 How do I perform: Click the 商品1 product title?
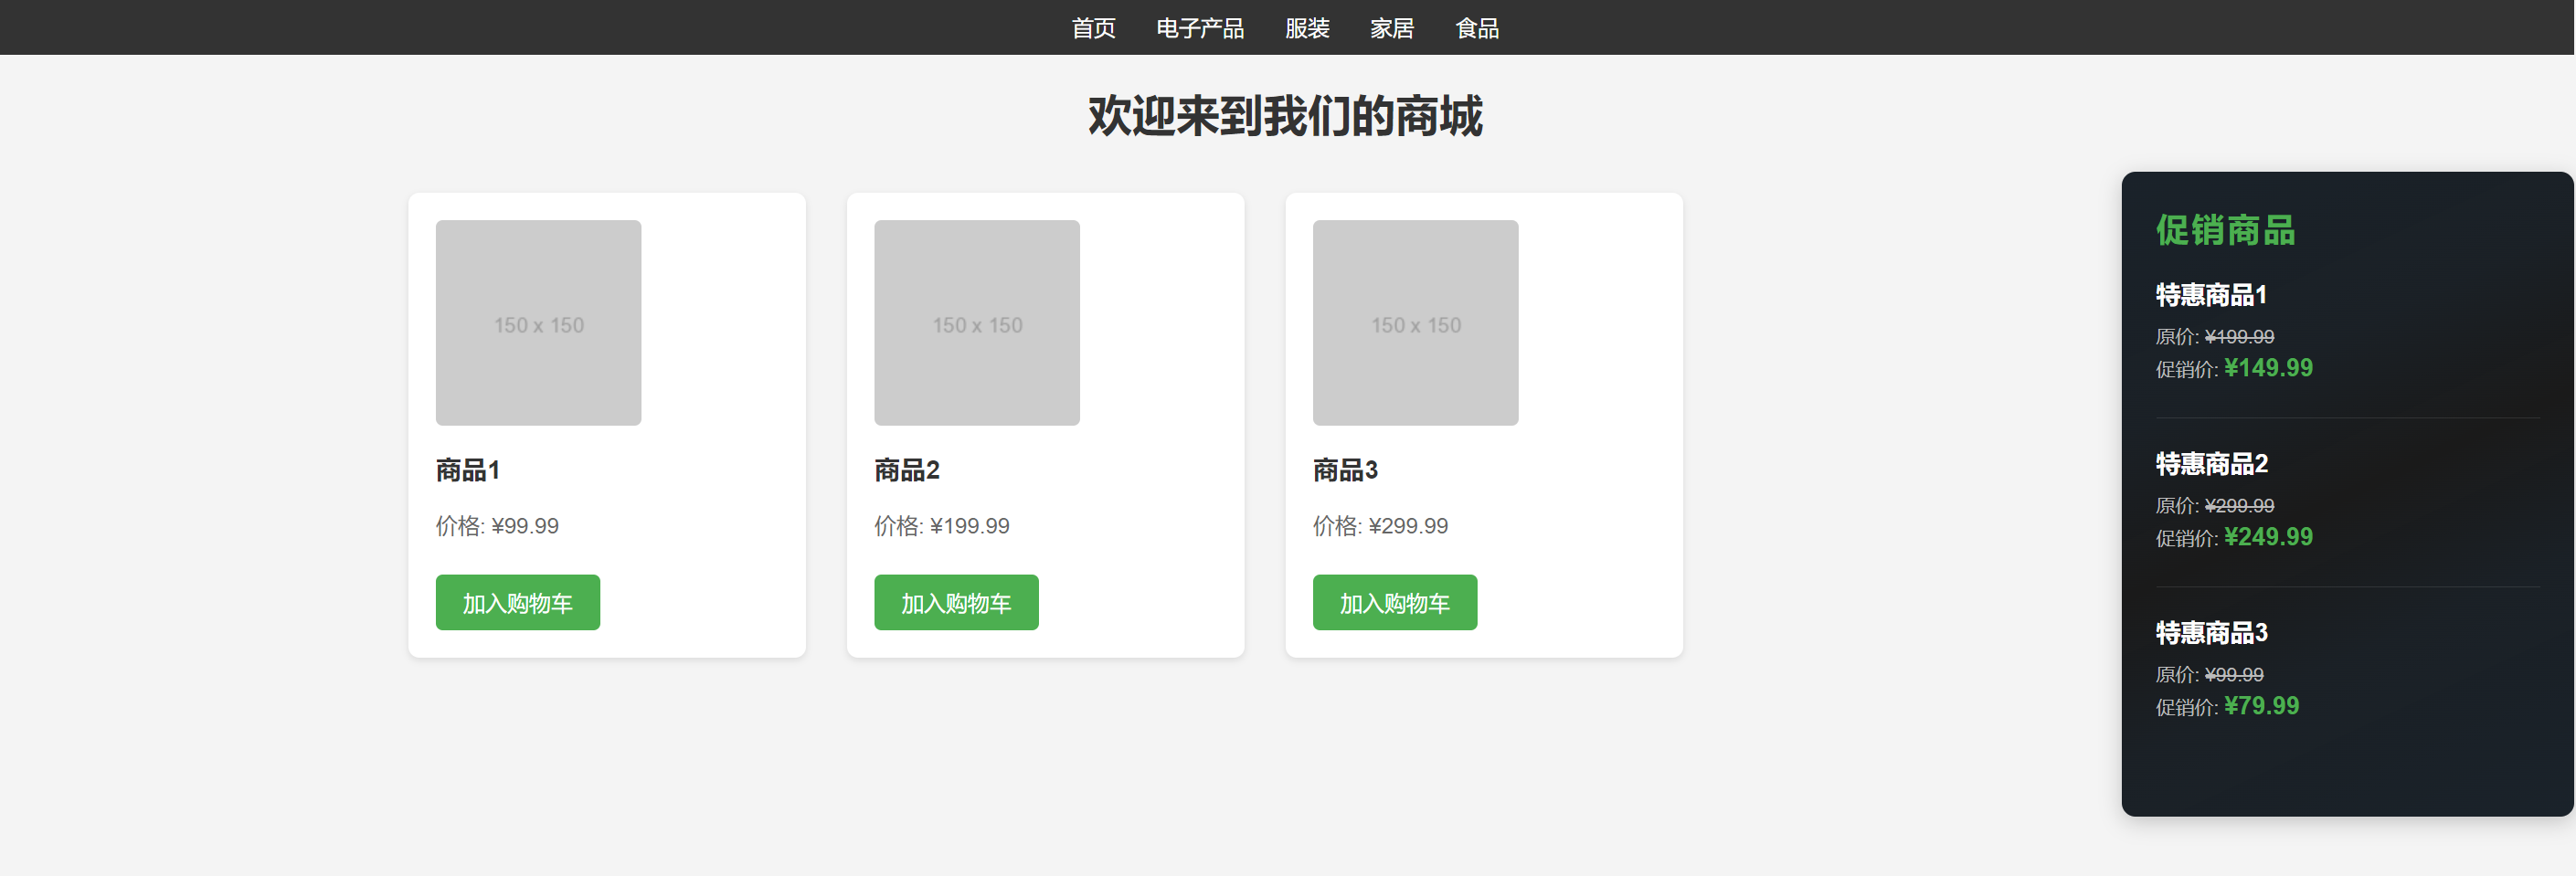click(x=467, y=470)
